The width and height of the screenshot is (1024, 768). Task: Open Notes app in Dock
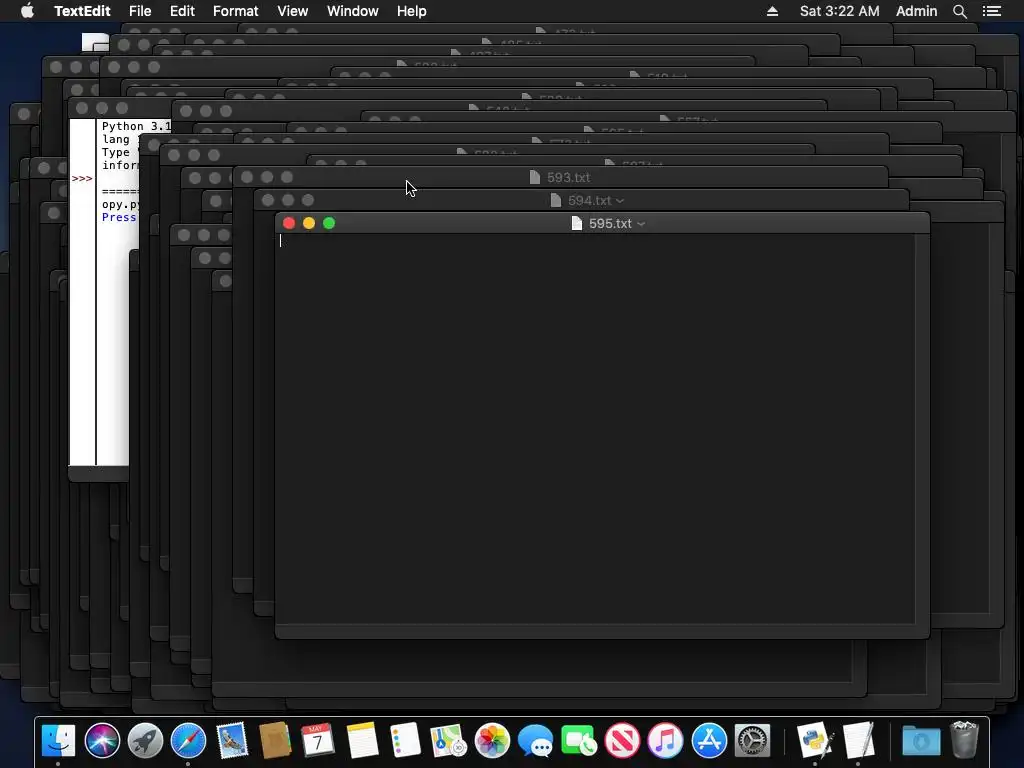click(x=362, y=741)
